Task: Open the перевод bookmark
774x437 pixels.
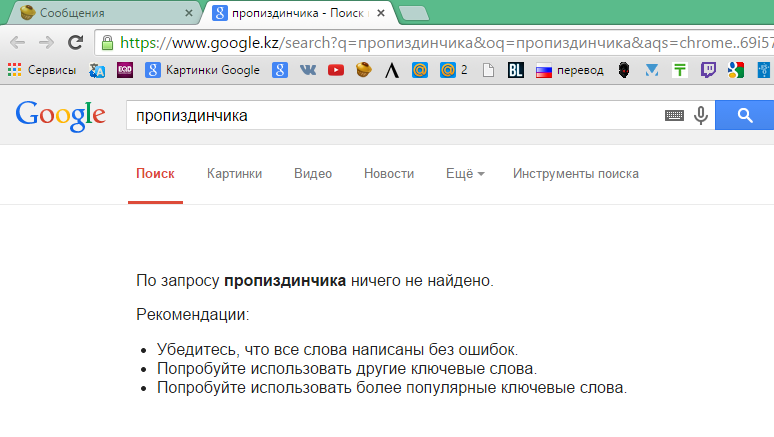Action: click(570, 70)
